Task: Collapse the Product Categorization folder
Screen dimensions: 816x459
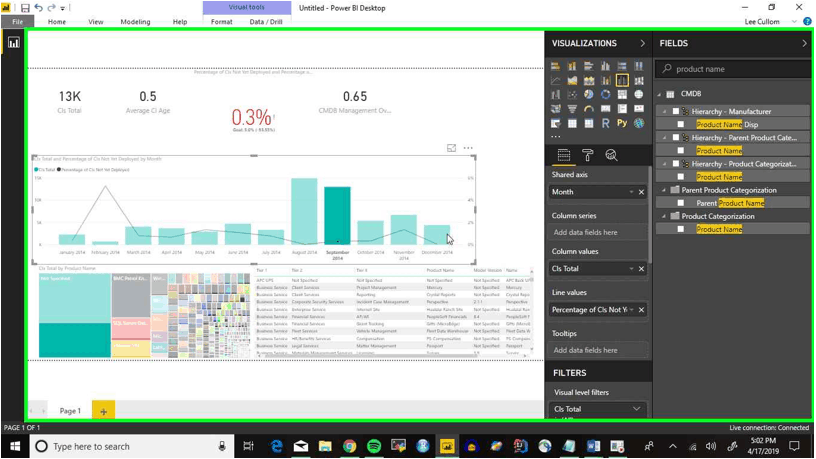Action: click(665, 216)
